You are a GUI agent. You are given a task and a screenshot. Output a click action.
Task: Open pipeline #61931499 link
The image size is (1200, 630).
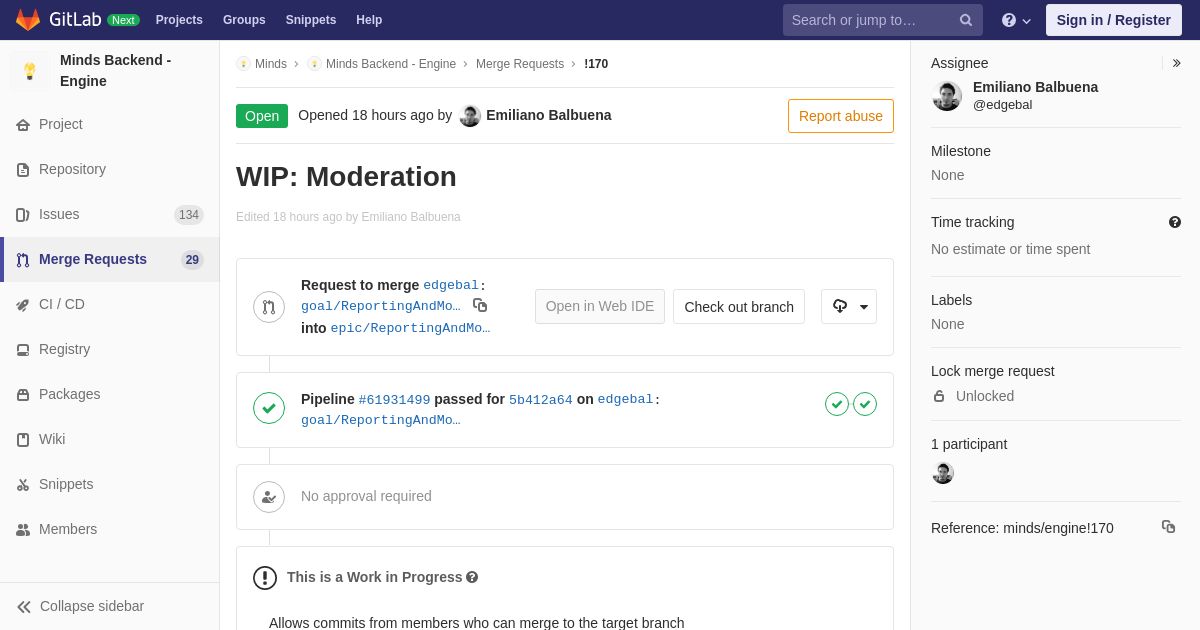[x=394, y=400]
